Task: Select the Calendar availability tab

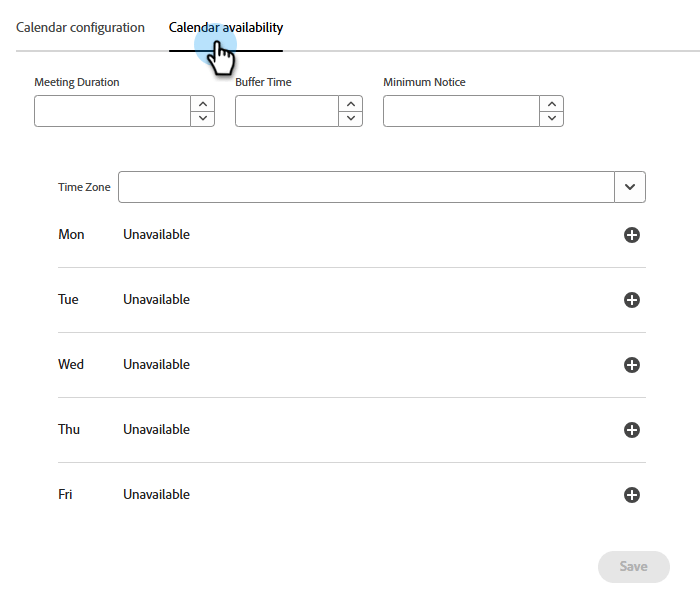Action: tap(226, 28)
